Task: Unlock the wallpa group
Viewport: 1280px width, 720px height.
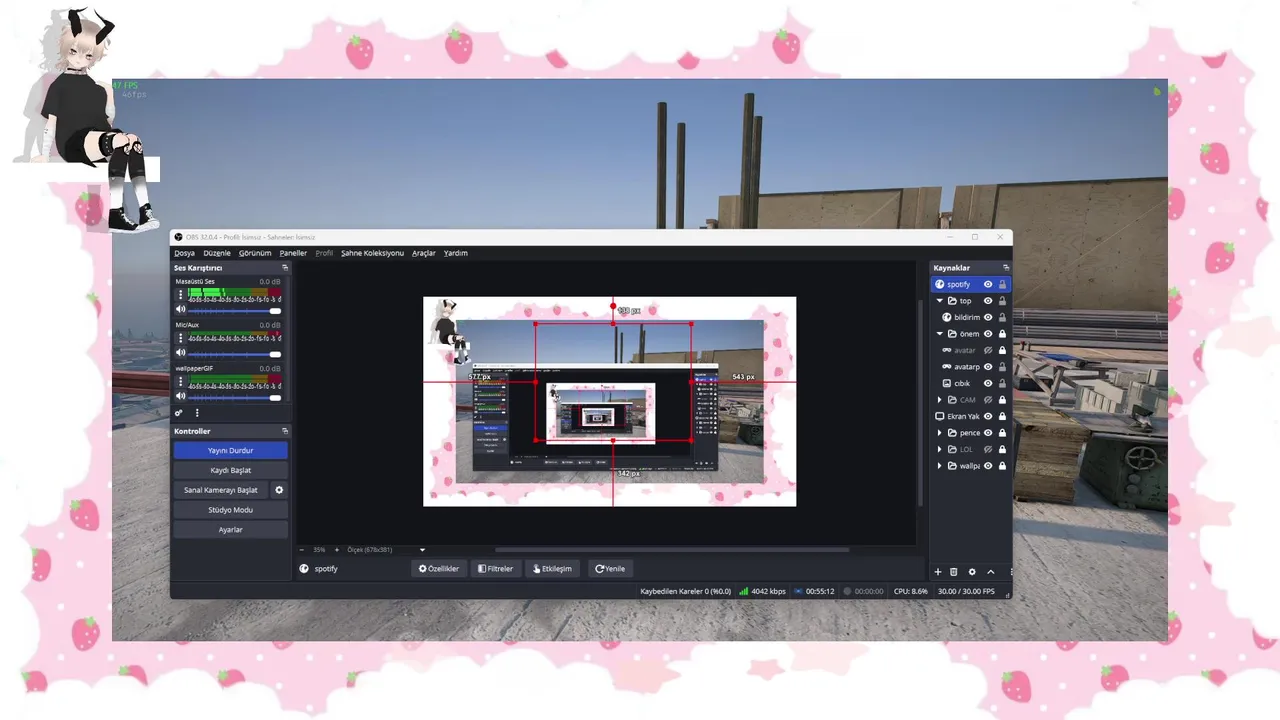Action: click(x=1002, y=466)
